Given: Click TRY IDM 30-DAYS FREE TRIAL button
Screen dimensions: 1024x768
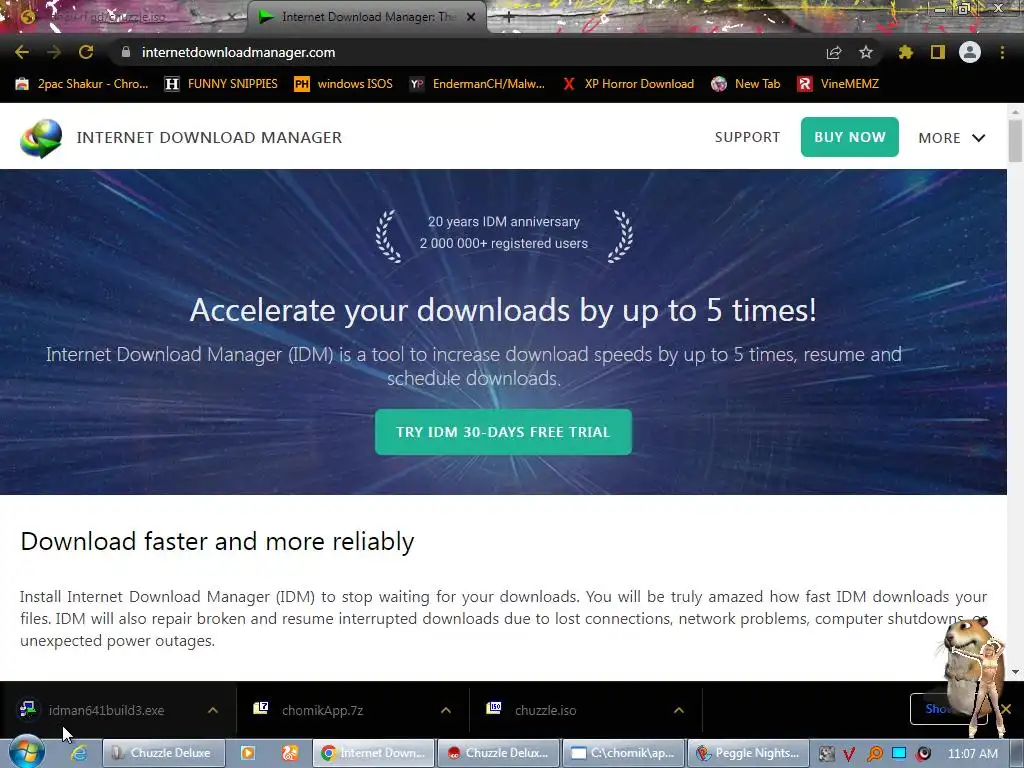Looking at the screenshot, I should click(x=503, y=432).
